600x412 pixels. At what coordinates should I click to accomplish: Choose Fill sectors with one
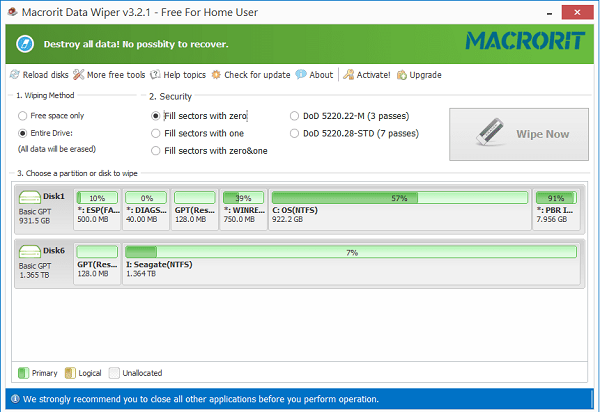(x=197, y=133)
